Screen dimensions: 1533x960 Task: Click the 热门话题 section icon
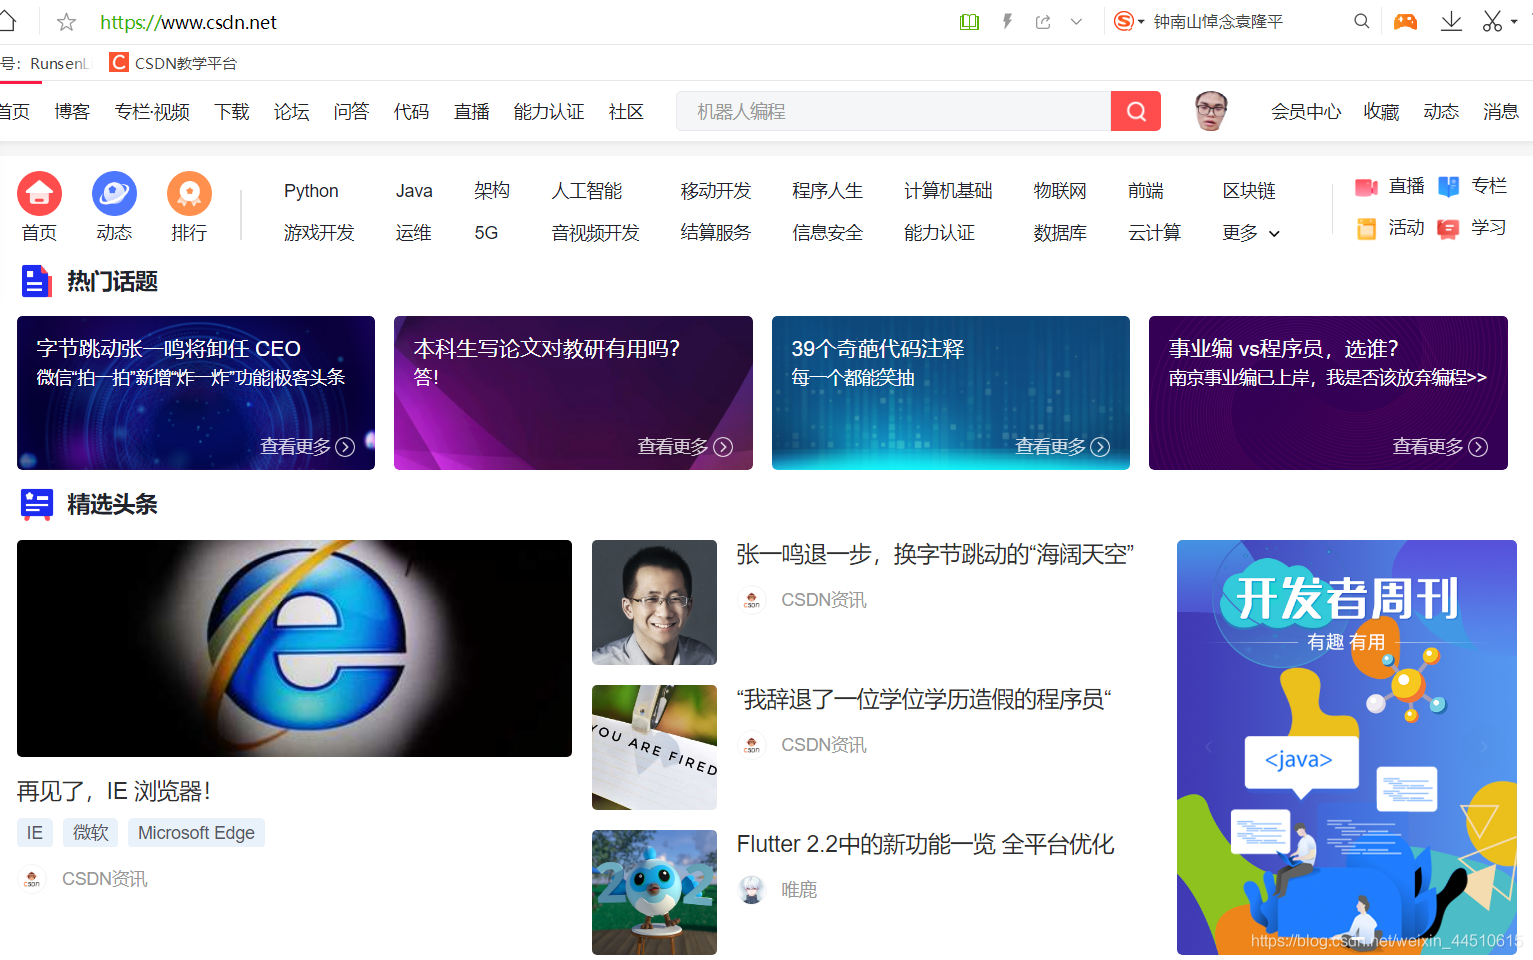coord(36,282)
